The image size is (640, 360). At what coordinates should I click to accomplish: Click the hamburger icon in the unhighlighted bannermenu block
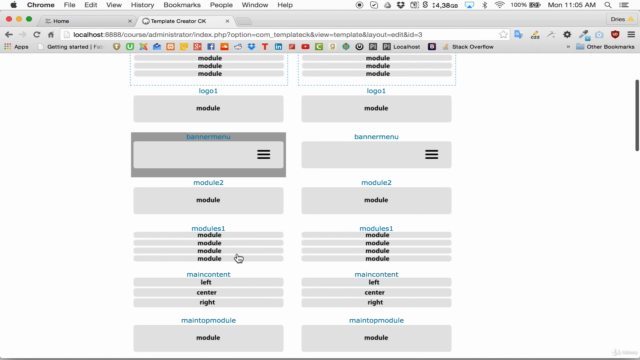click(431, 154)
